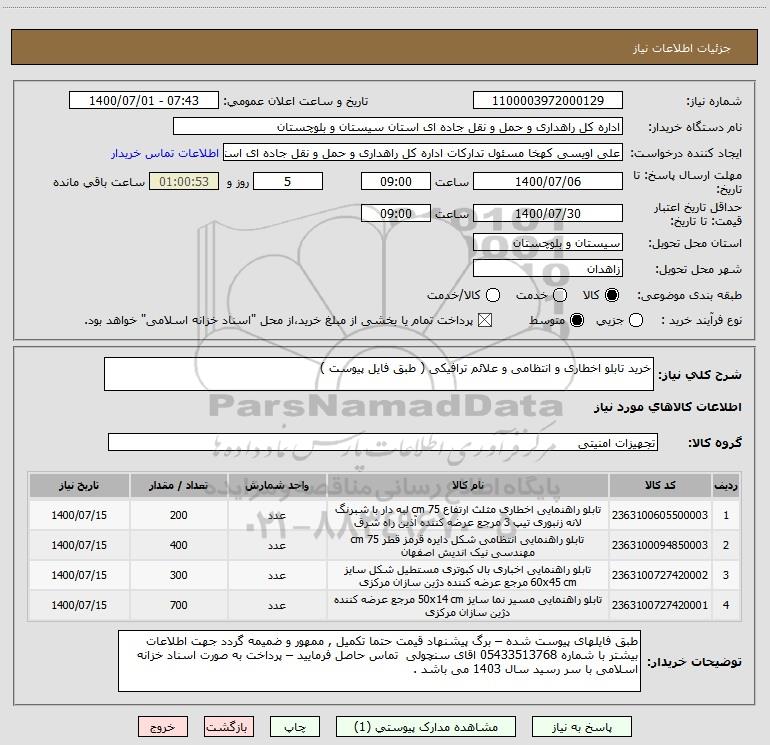Screen dimensions: 770x745
Task: Click the red circle regulatory sign item name
Action: point(468,546)
